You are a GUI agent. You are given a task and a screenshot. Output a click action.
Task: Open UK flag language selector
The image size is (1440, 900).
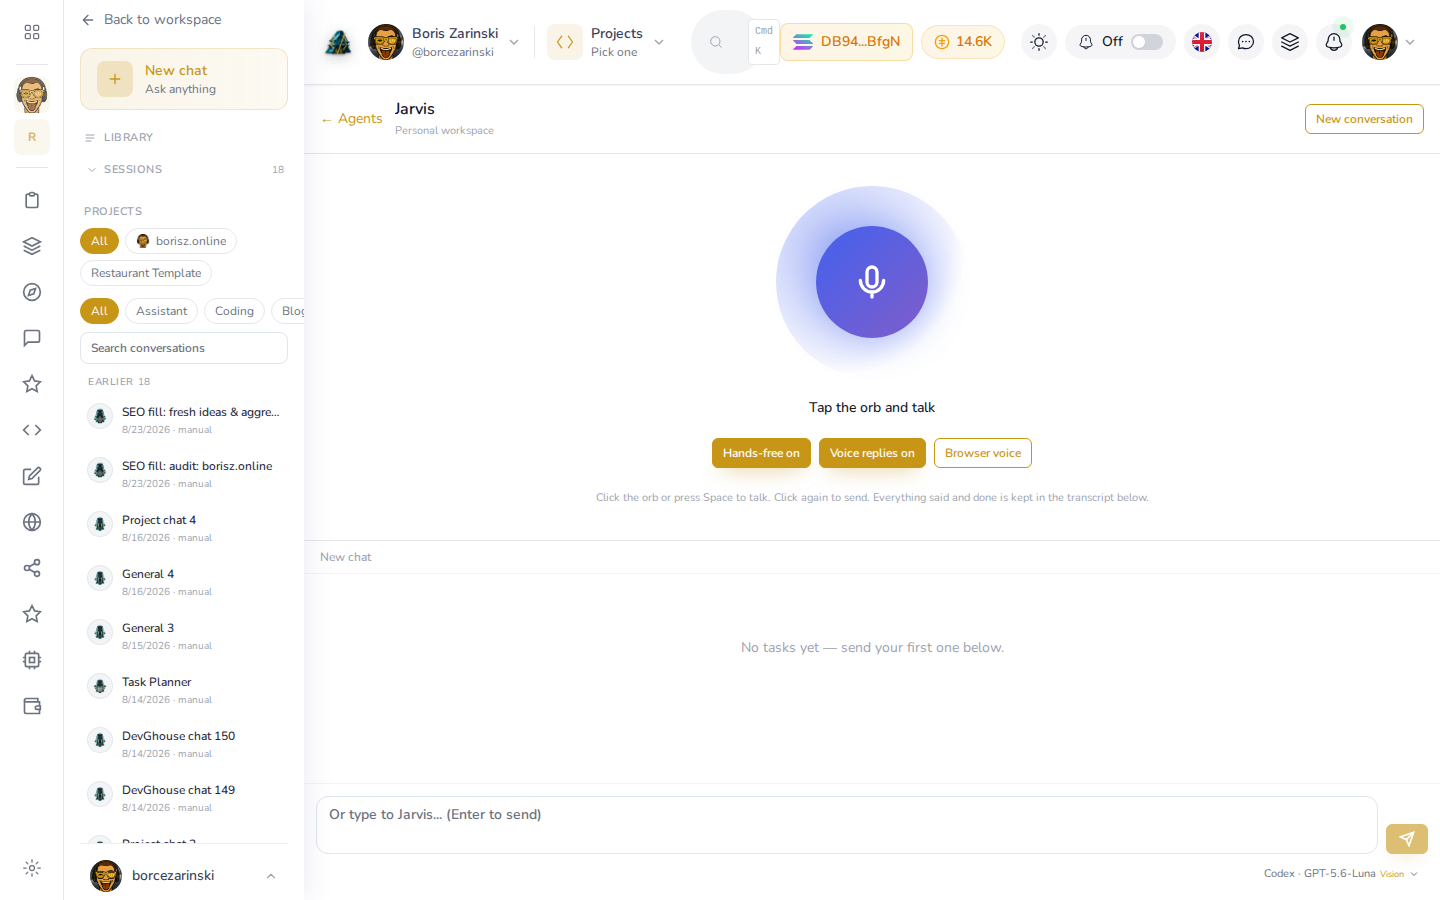click(x=1202, y=42)
